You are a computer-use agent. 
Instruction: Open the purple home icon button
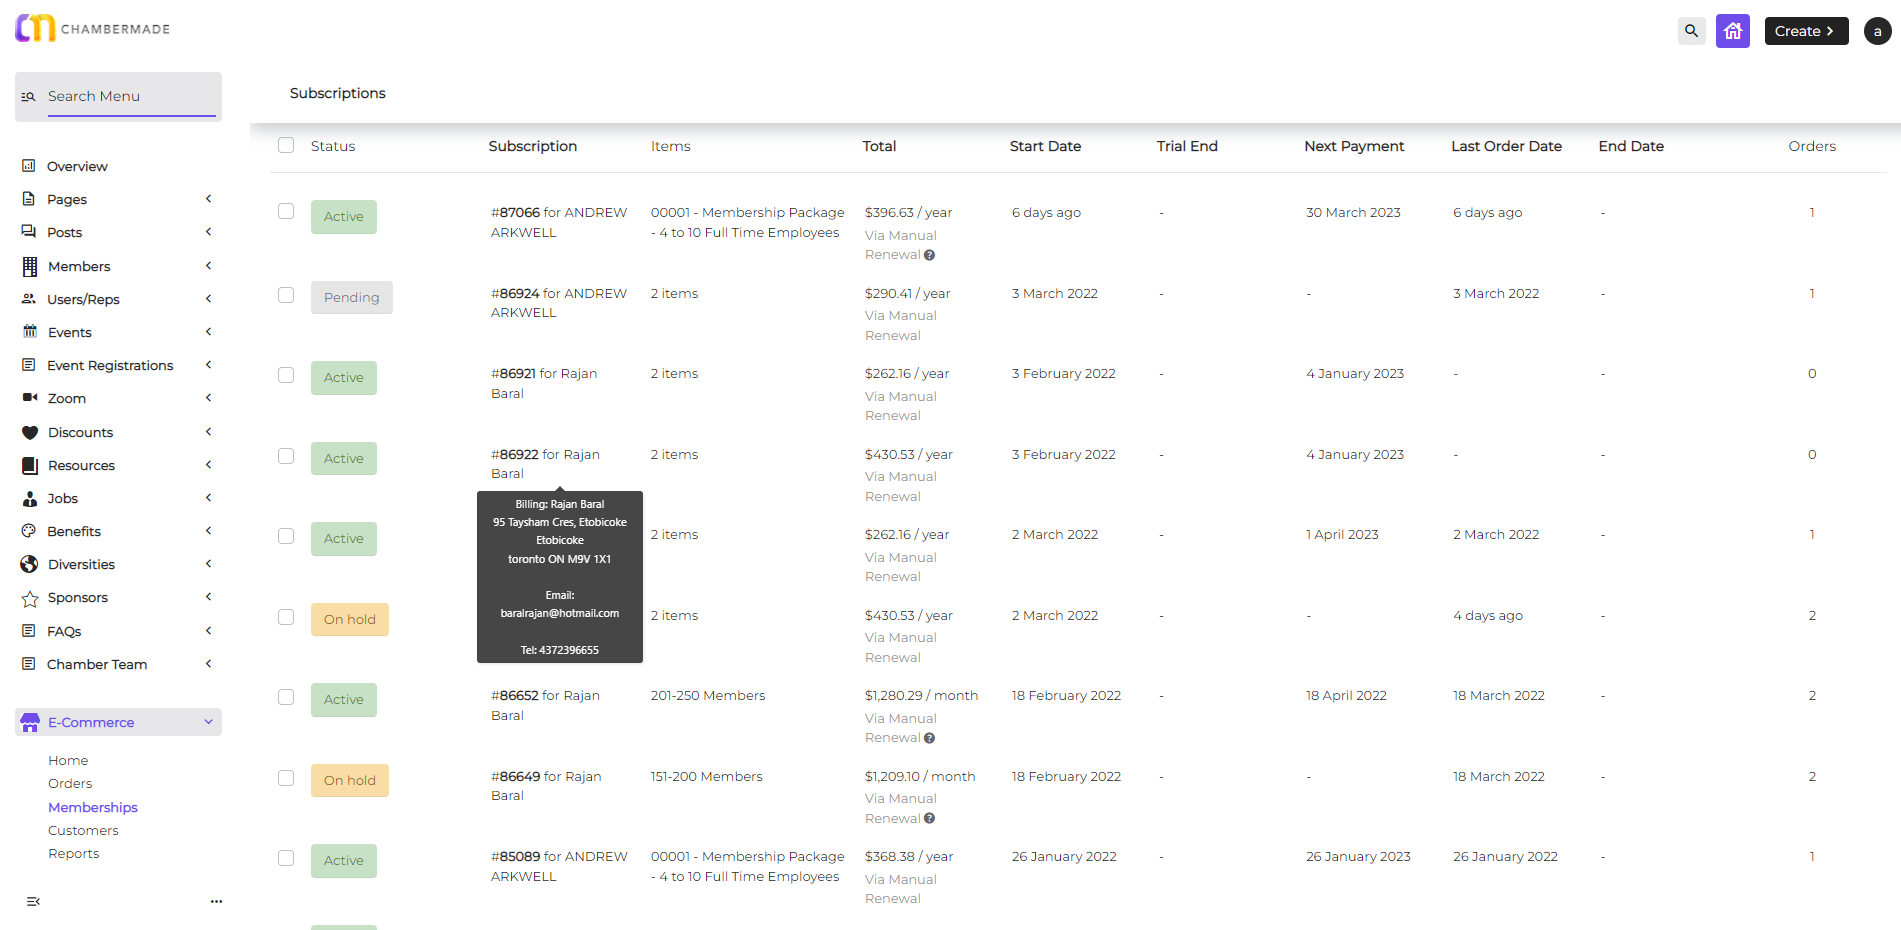point(1732,31)
